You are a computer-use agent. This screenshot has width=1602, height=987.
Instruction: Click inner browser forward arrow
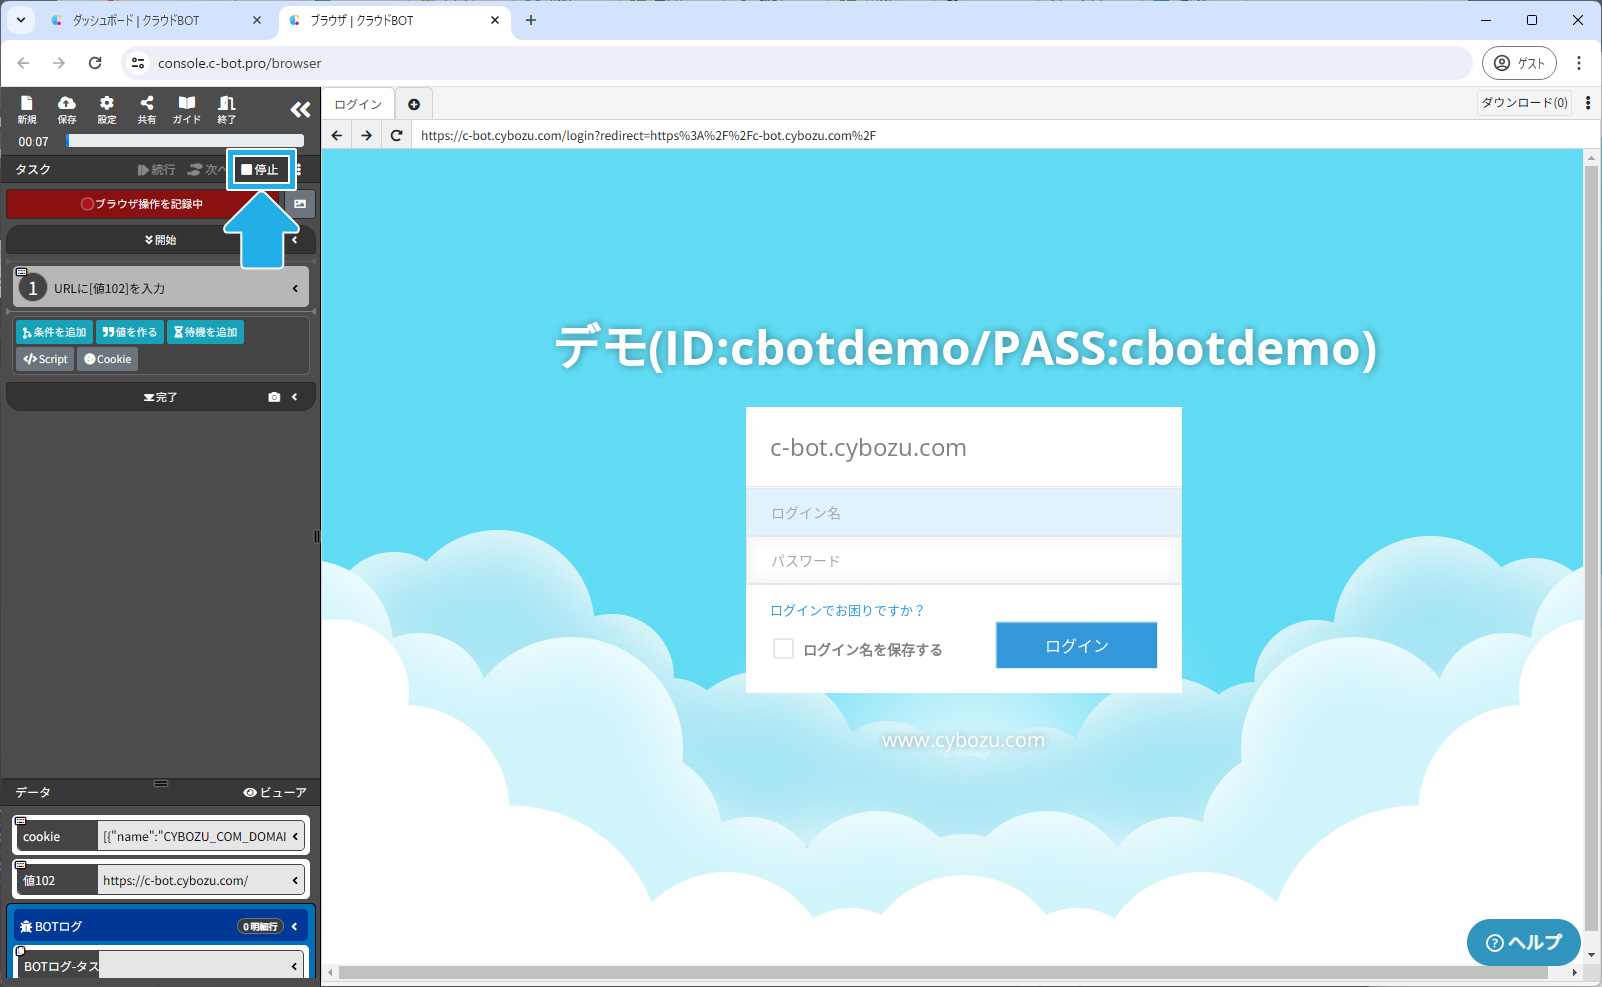pyautogui.click(x=367, y=135)
